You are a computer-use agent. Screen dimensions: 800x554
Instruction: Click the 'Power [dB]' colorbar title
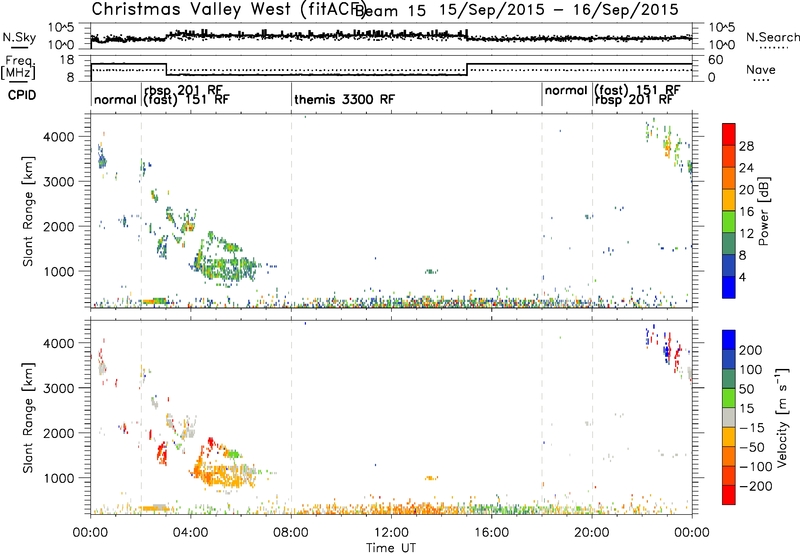tap(764, 211)
